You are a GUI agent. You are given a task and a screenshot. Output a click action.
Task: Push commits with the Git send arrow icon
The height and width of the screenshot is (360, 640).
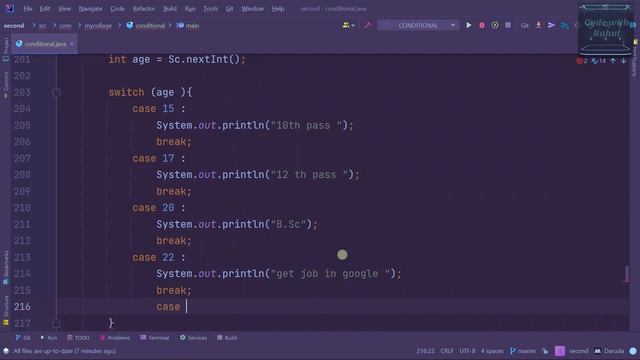pos(551,25)
